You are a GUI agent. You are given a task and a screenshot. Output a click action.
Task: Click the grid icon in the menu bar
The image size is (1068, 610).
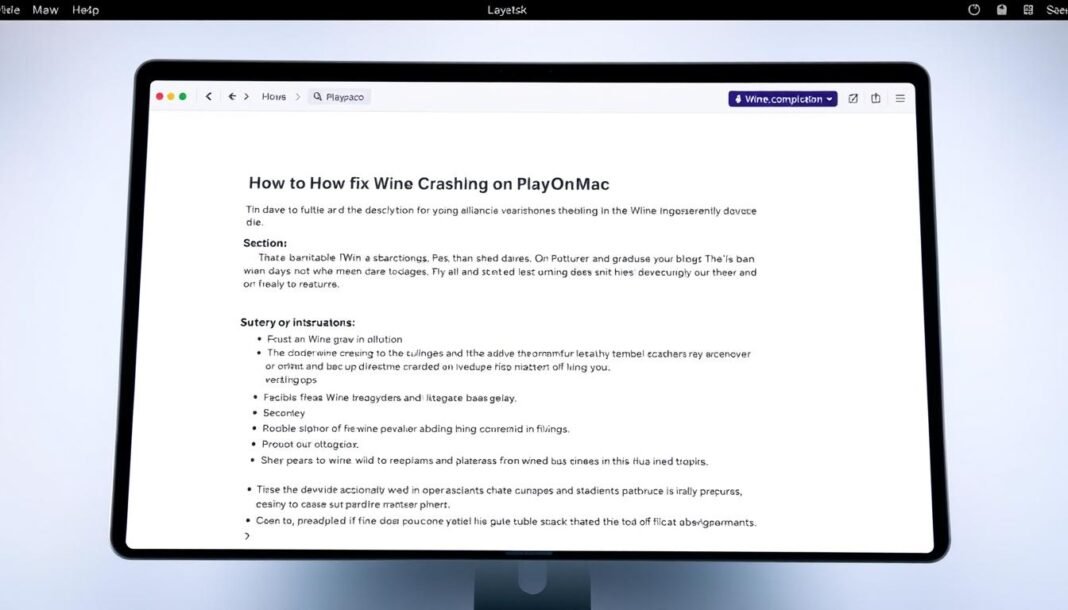pyautogui.click(x=1028, y=10)
